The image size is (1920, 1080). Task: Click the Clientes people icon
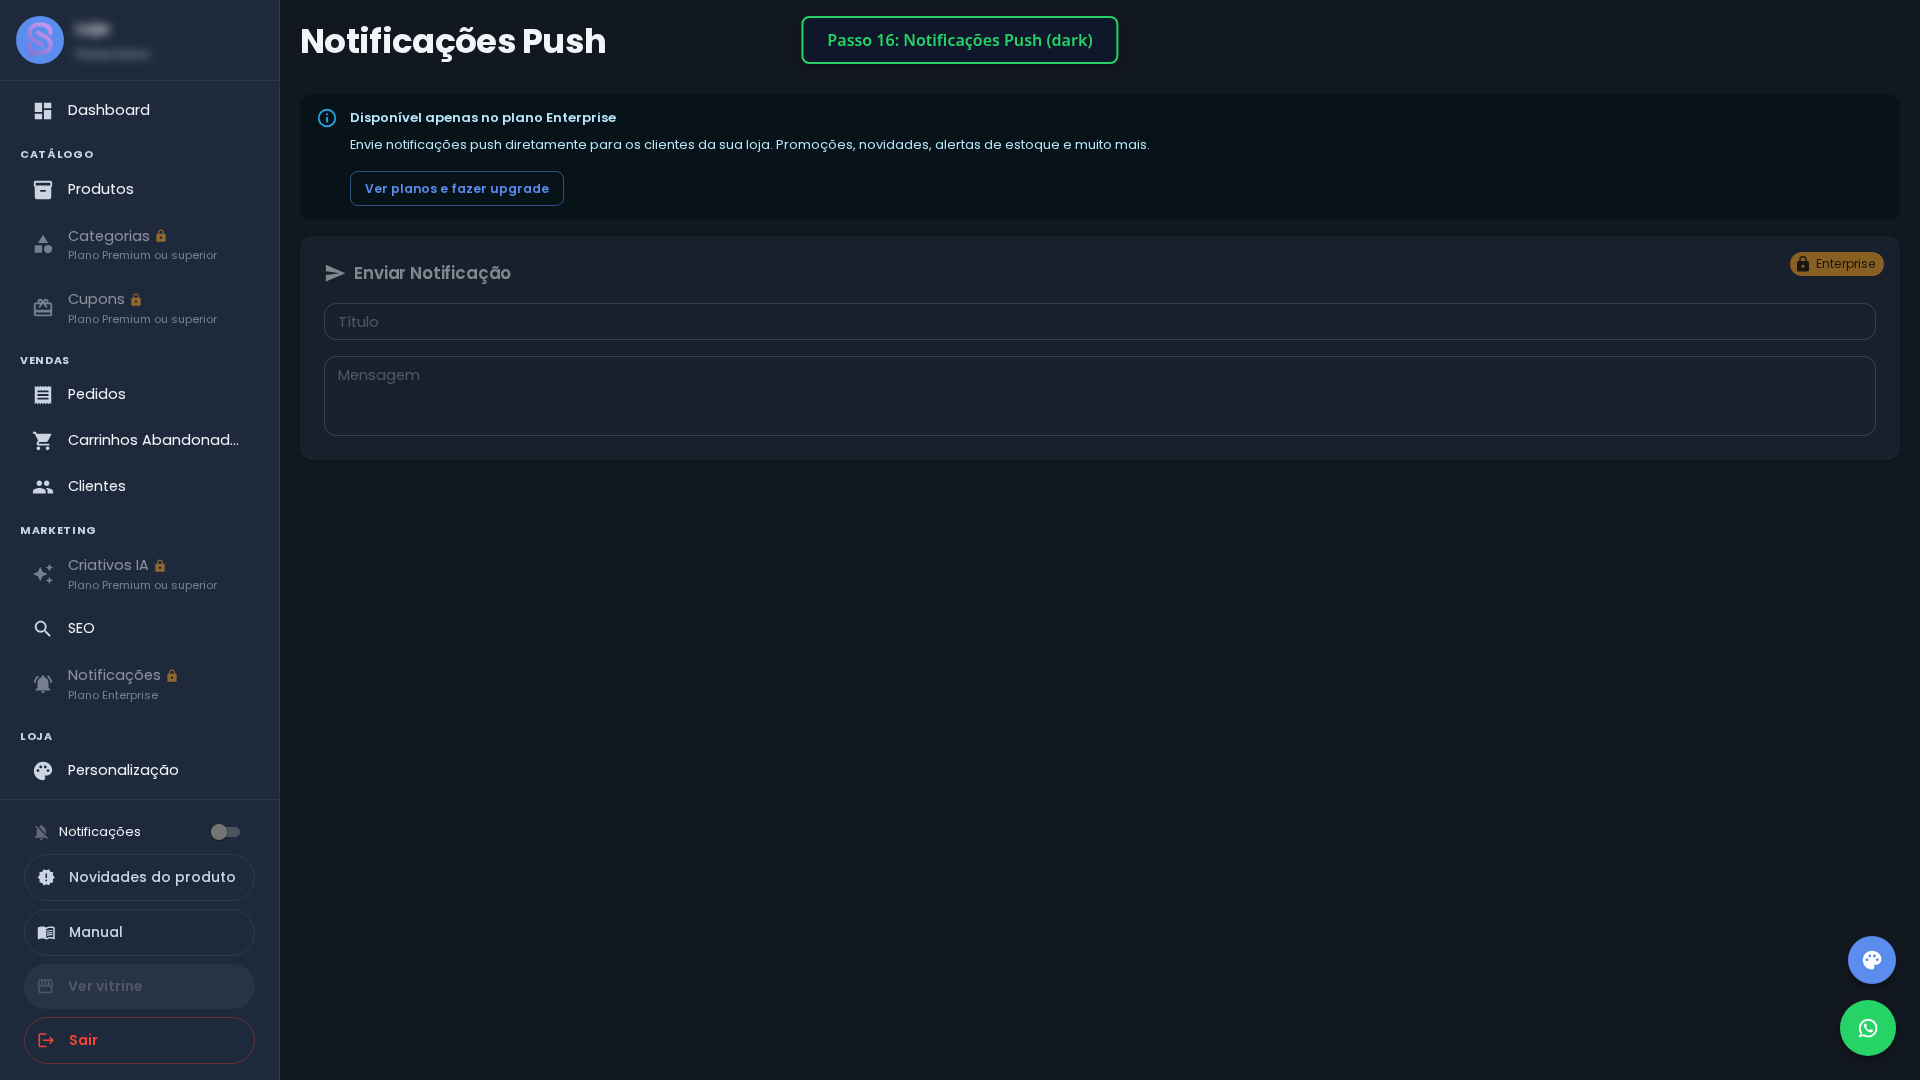pos(43,487)
